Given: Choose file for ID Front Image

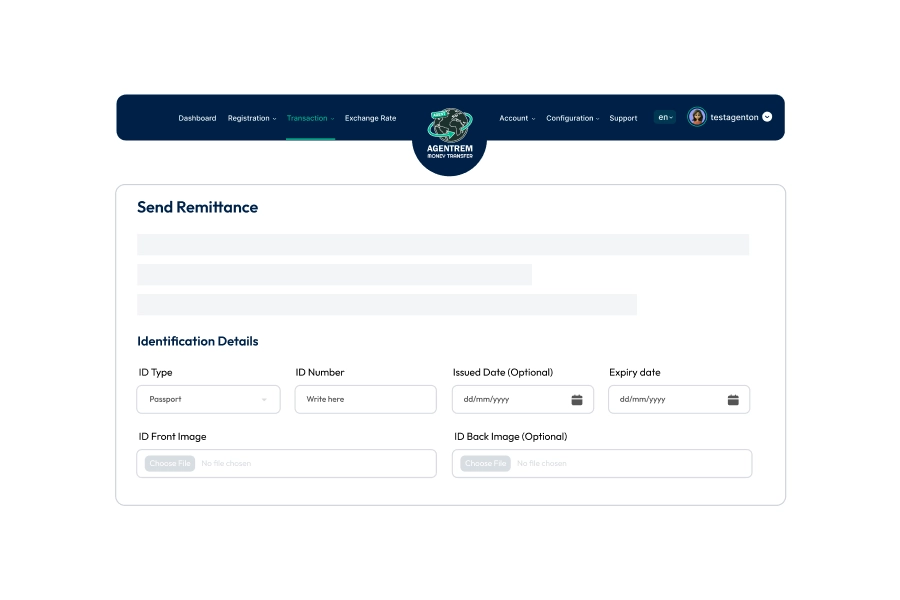Looking at the screenshot, I should click(170, 464).
